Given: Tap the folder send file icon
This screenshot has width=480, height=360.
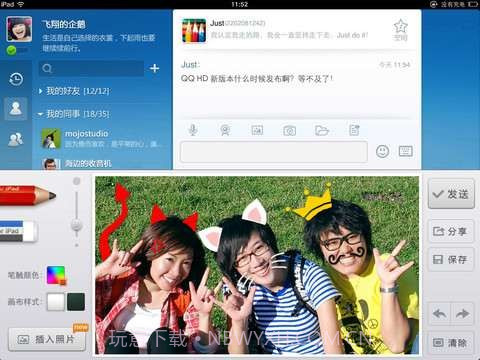Looking at the screenshot, I should [322, 130].
